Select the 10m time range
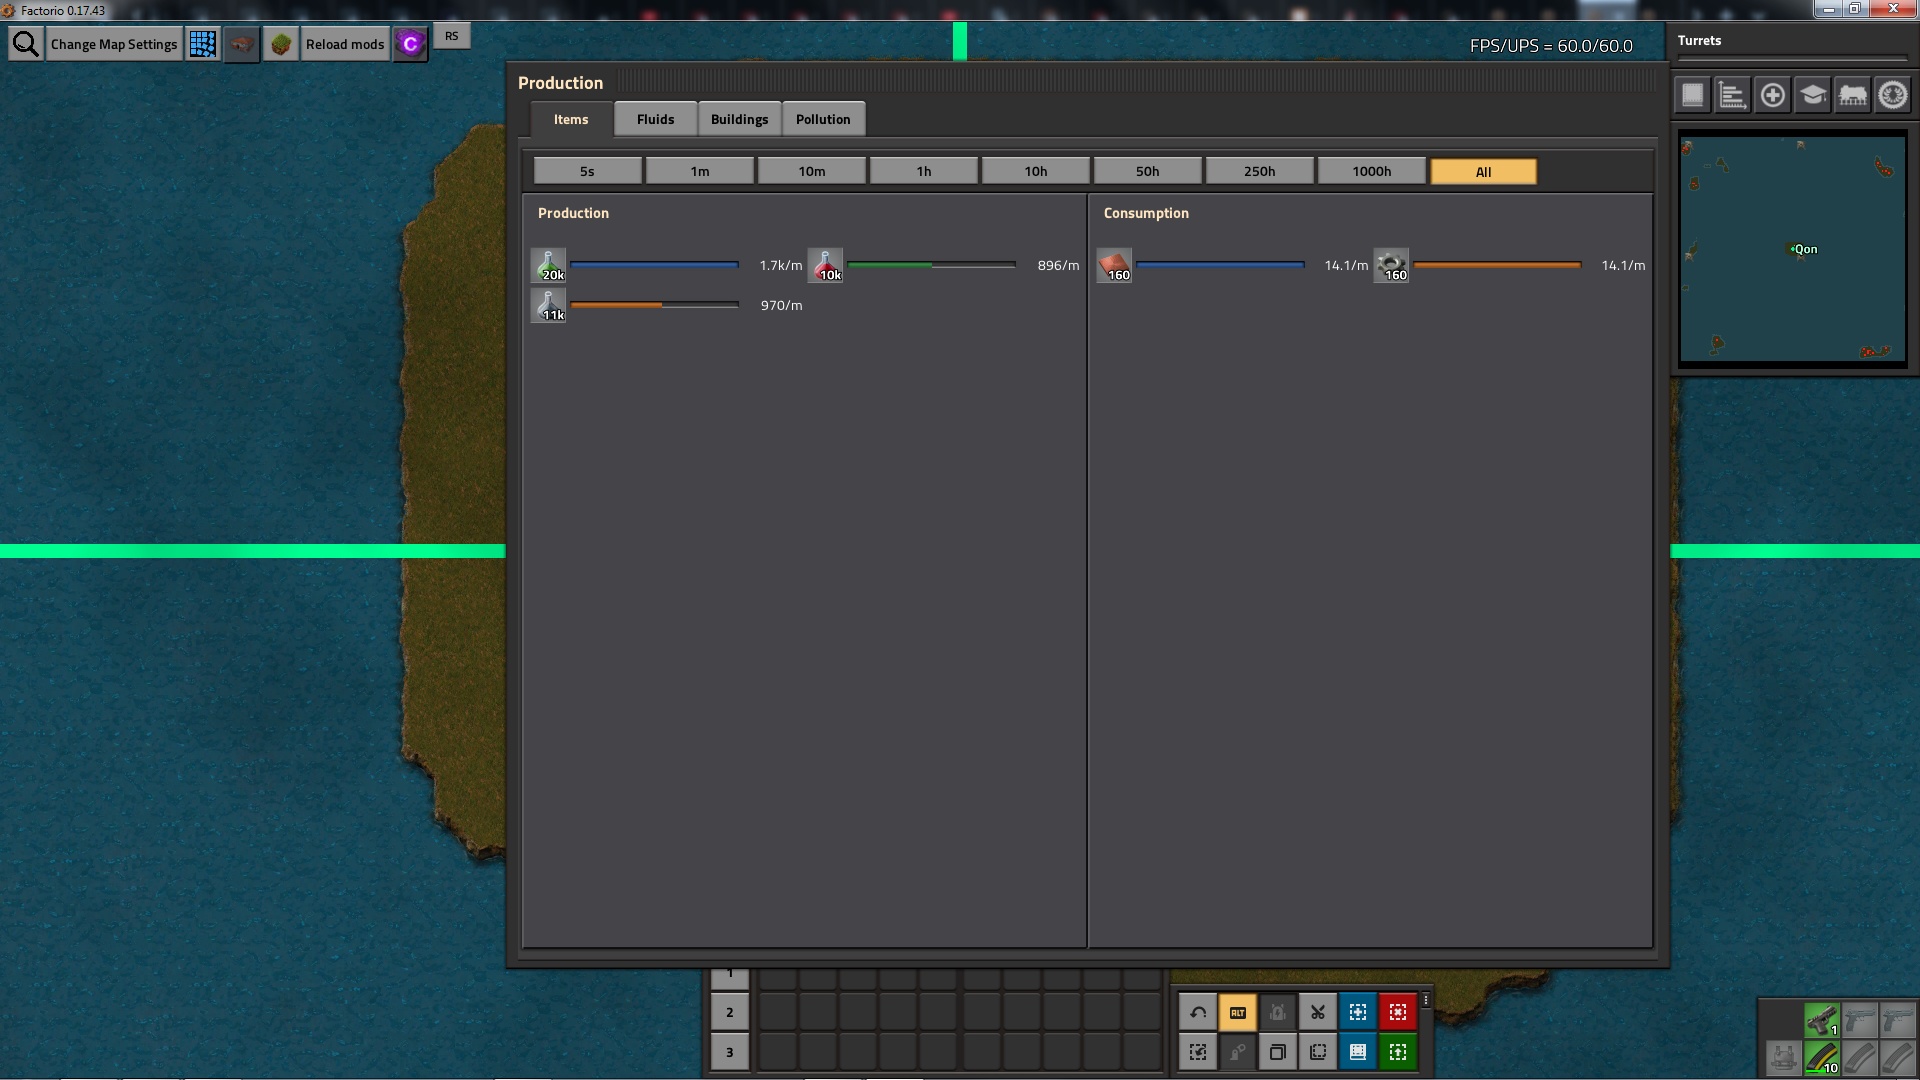Screen dimensions: 1920x1080 (x=812, y=171)
